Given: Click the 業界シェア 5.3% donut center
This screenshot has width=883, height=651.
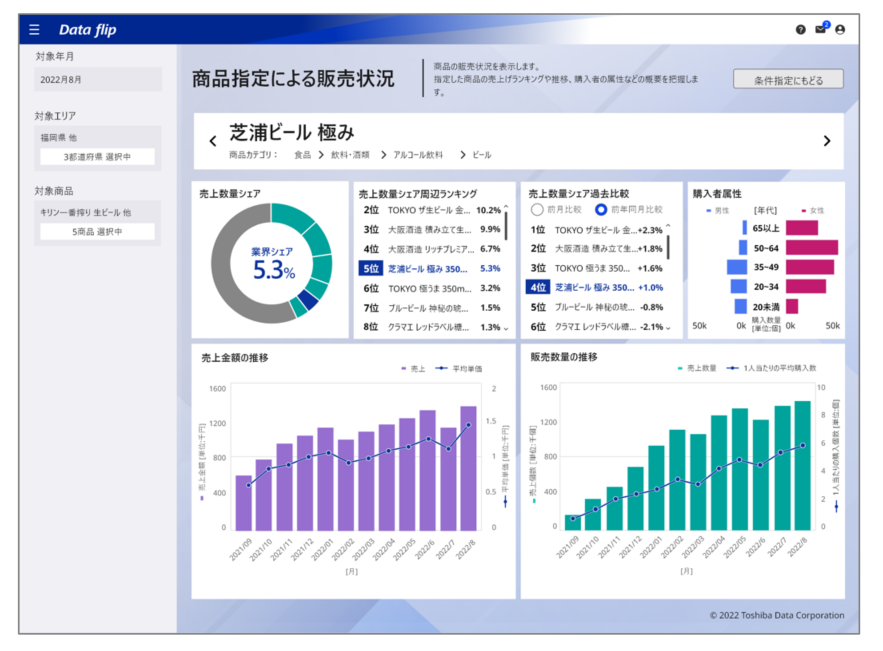Looking at the screenshot, I should [273, 264].
